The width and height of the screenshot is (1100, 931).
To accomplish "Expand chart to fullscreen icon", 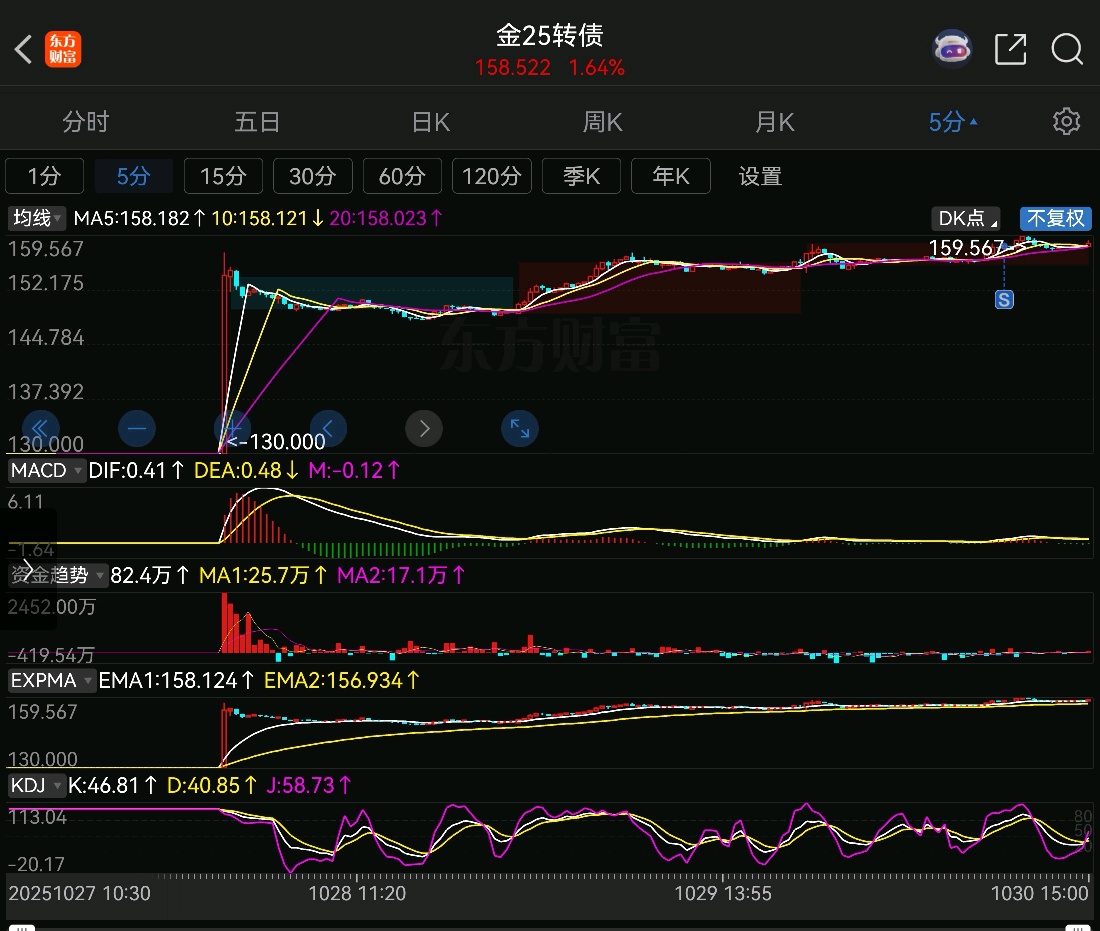I will tap(520, 428).
